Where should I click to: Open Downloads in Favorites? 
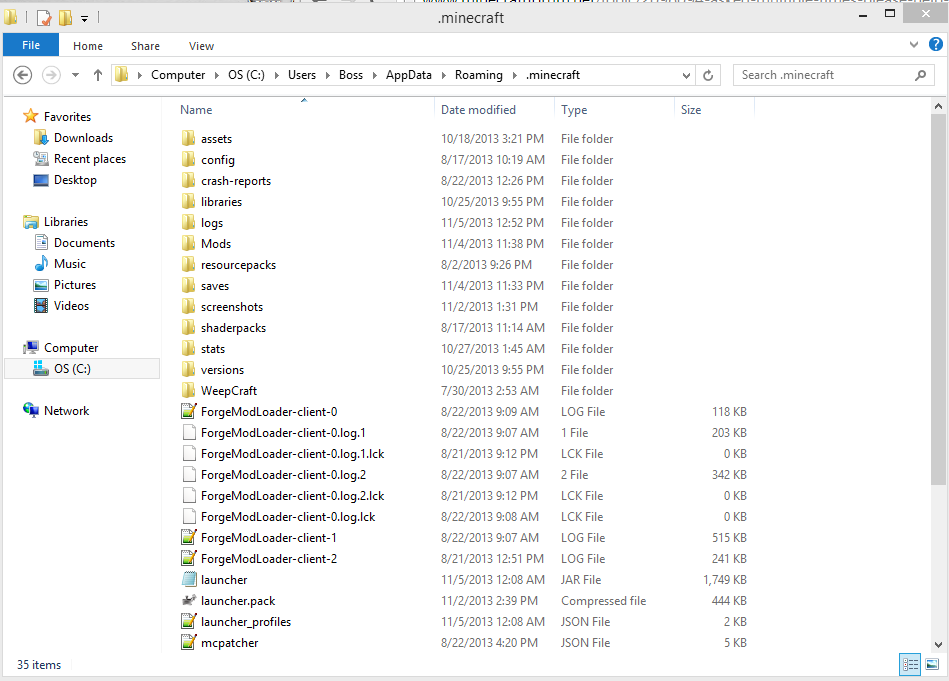pyautogui.click(x=83, y=138)
